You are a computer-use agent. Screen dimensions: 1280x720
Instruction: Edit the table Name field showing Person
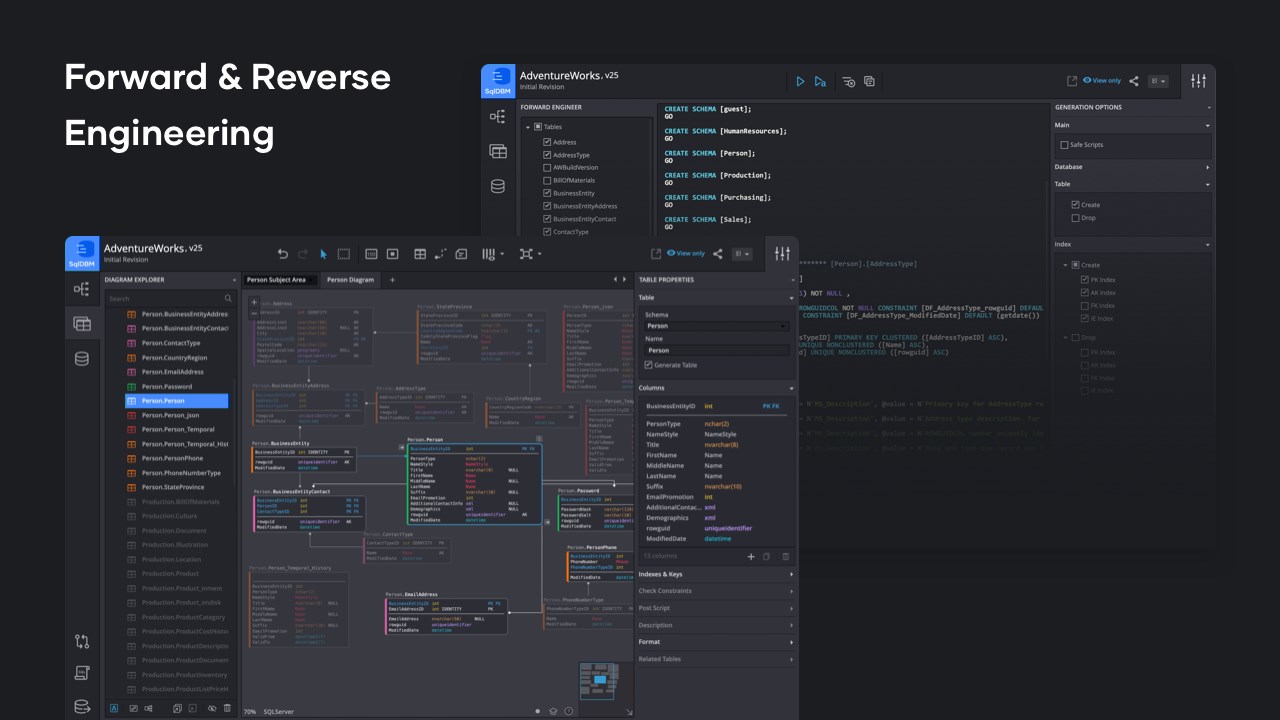click(x=717, y=350)
